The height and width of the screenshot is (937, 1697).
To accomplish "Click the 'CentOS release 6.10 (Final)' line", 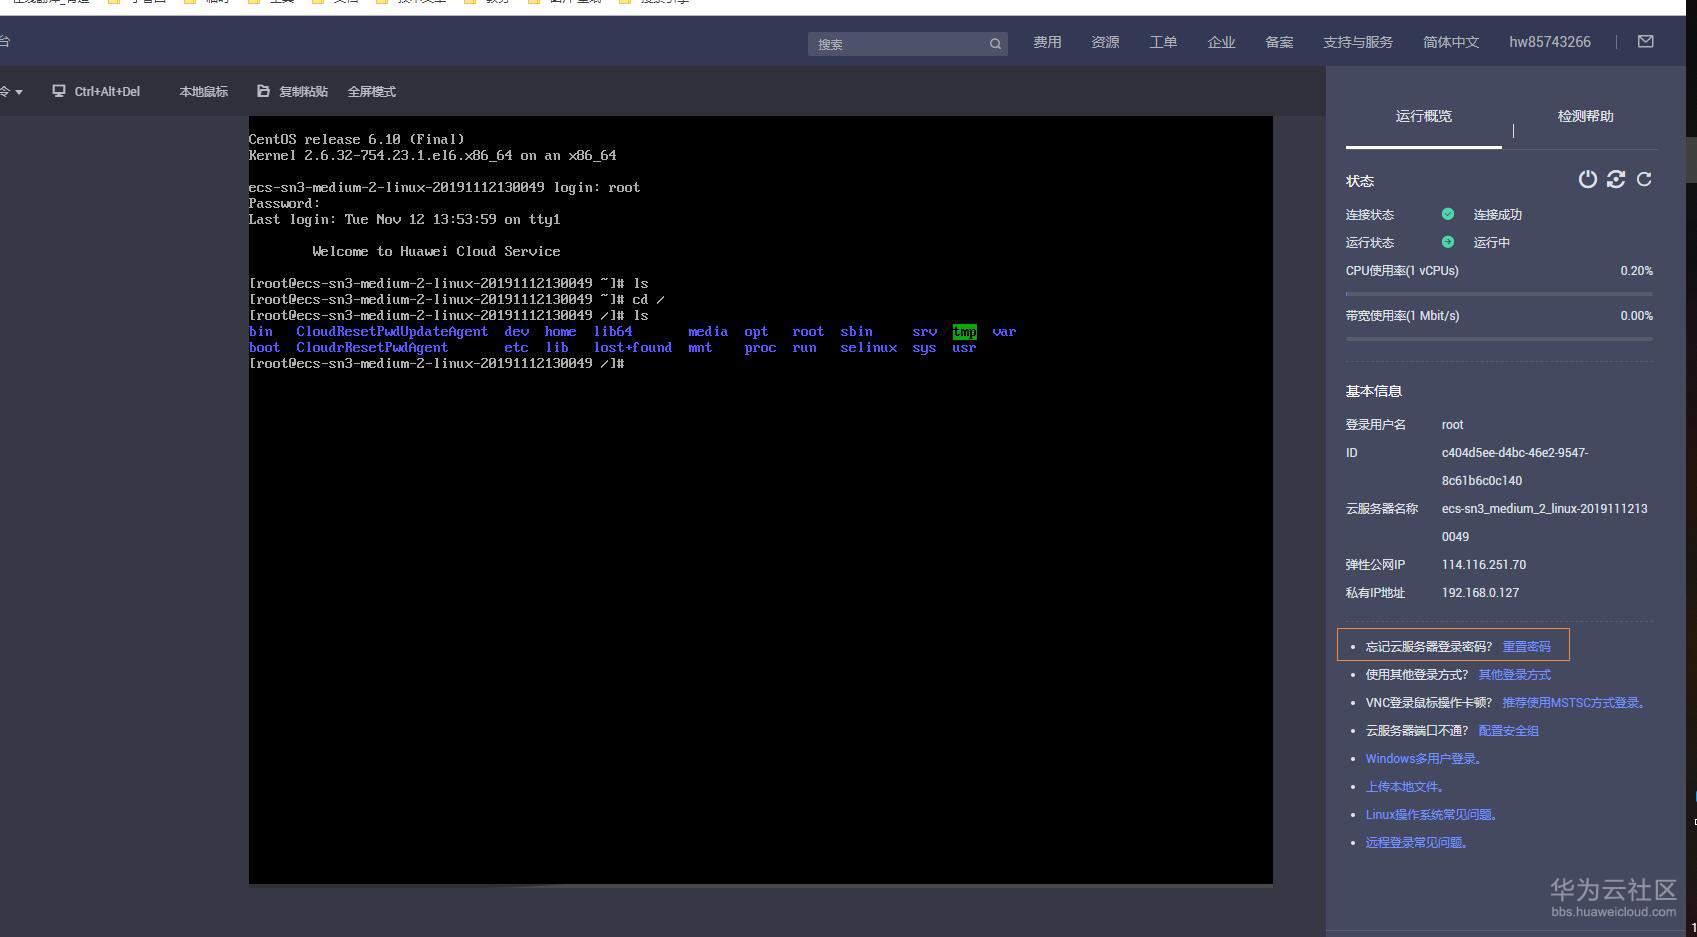I will pos(357,140).
